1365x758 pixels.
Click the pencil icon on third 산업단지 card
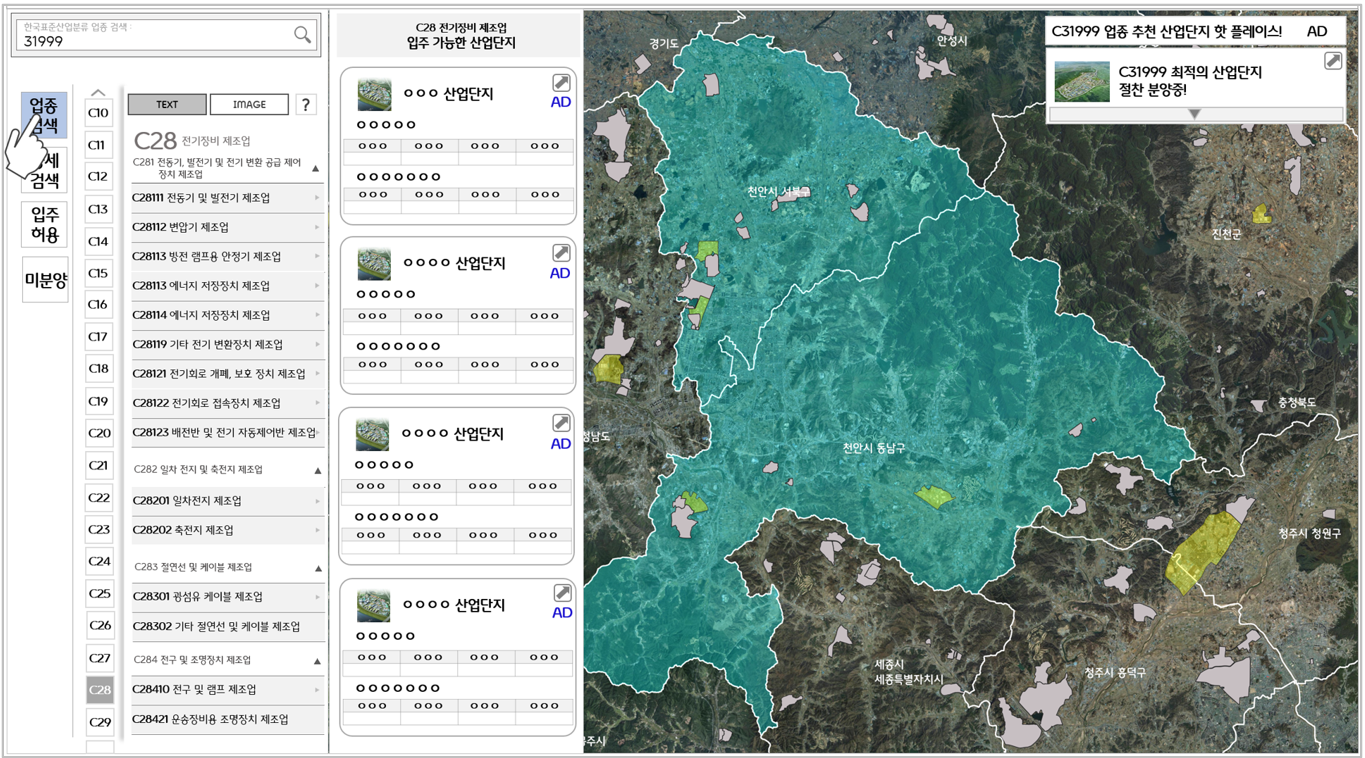click(x=561, y=423)
